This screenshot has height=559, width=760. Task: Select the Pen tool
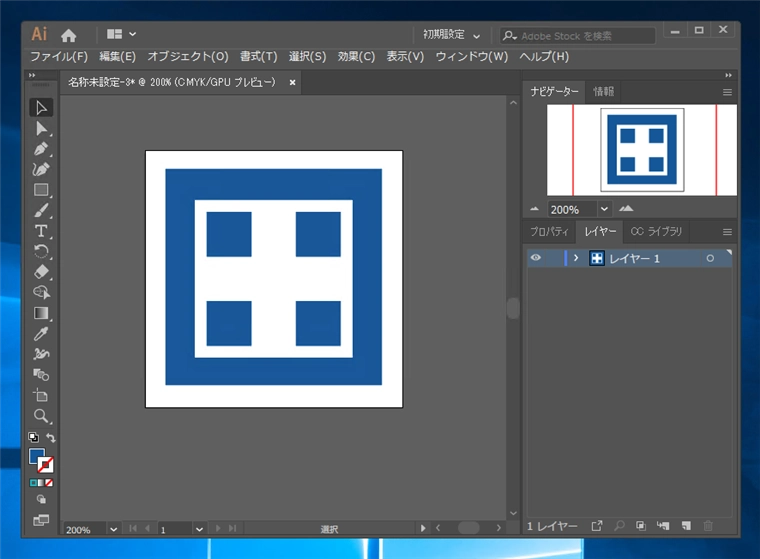[41, 149]
